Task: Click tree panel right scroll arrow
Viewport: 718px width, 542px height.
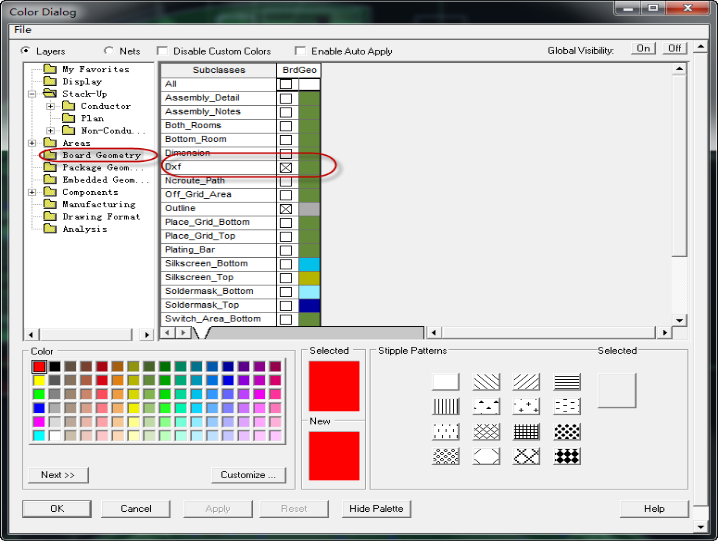Action: tap(147, 335)
